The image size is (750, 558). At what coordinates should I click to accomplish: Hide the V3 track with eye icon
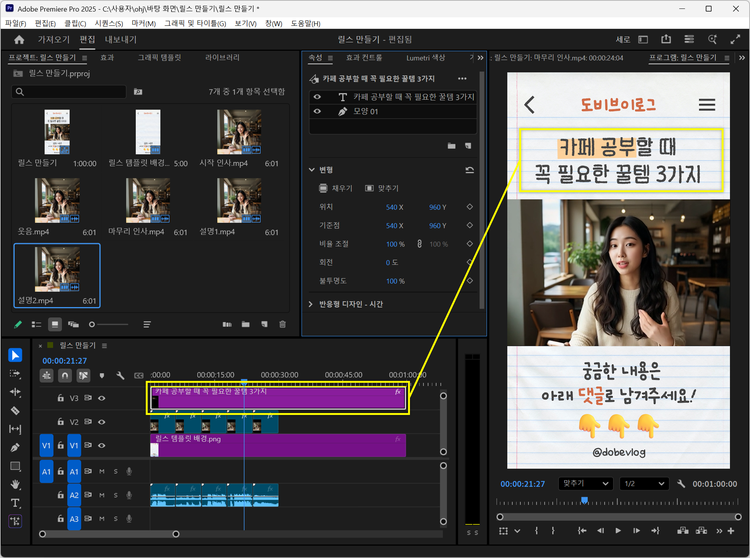(x=101, y=398)
